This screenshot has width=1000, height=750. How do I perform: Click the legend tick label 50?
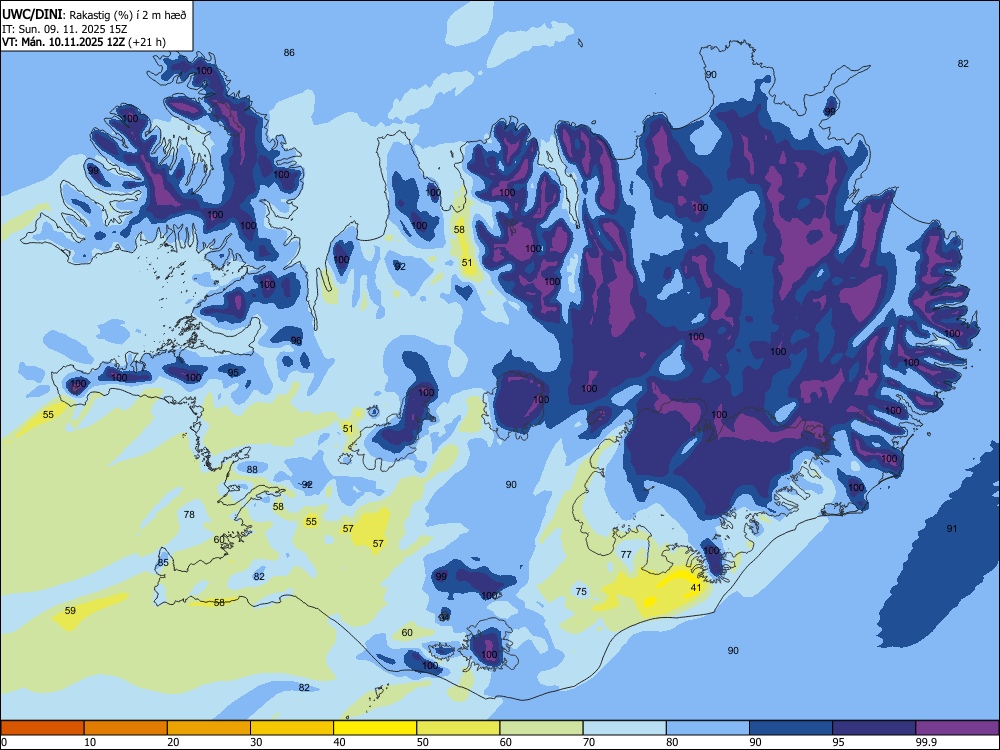click(x=423, y=742)
